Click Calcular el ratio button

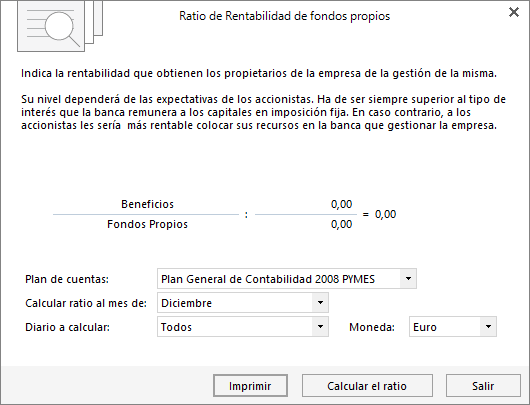[x=367, y=386]
